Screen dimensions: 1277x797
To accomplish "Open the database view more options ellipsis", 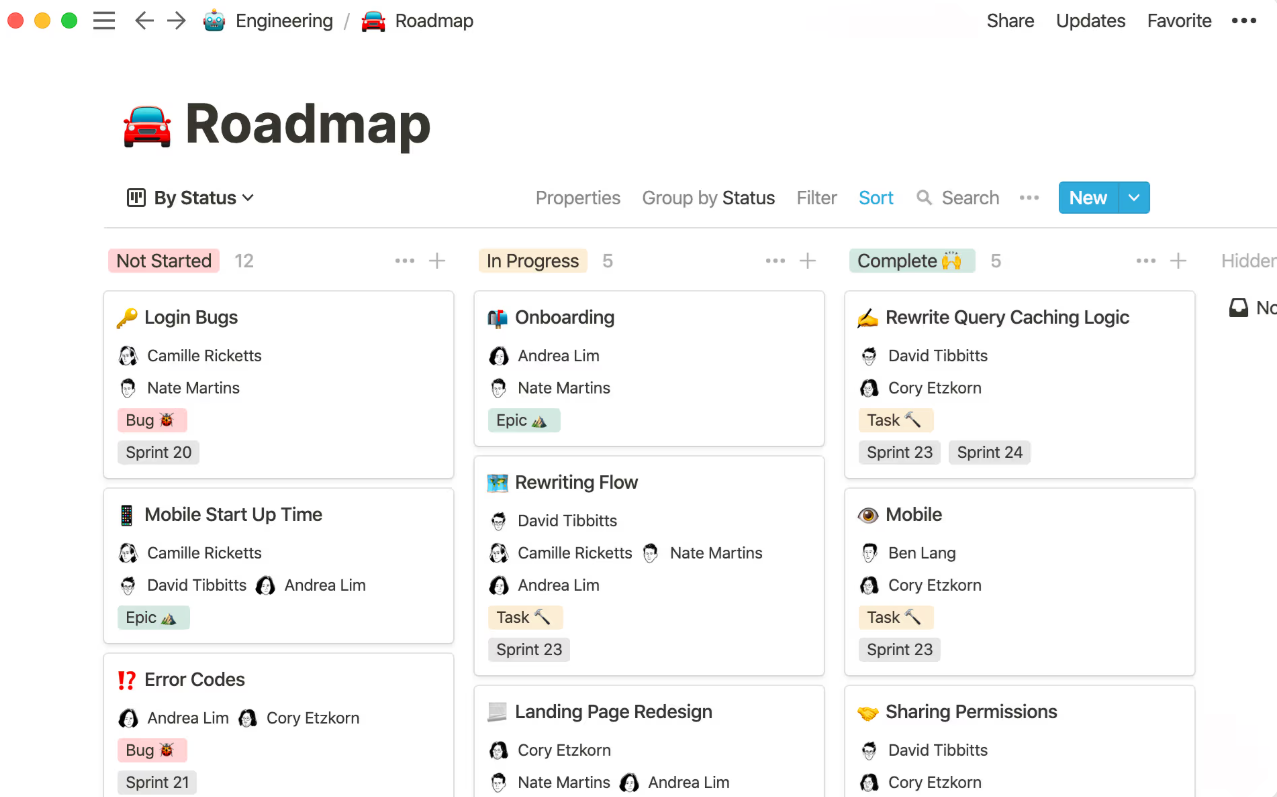I will click(x=1029, y=198).
